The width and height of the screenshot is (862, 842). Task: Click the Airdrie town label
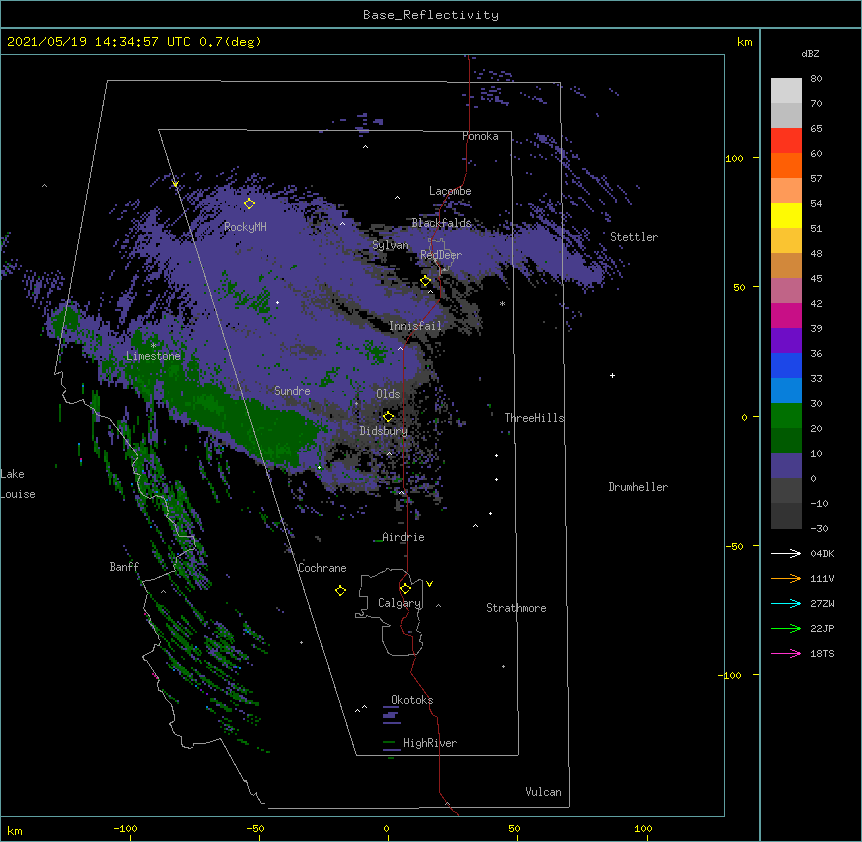[x=403, y=537]
